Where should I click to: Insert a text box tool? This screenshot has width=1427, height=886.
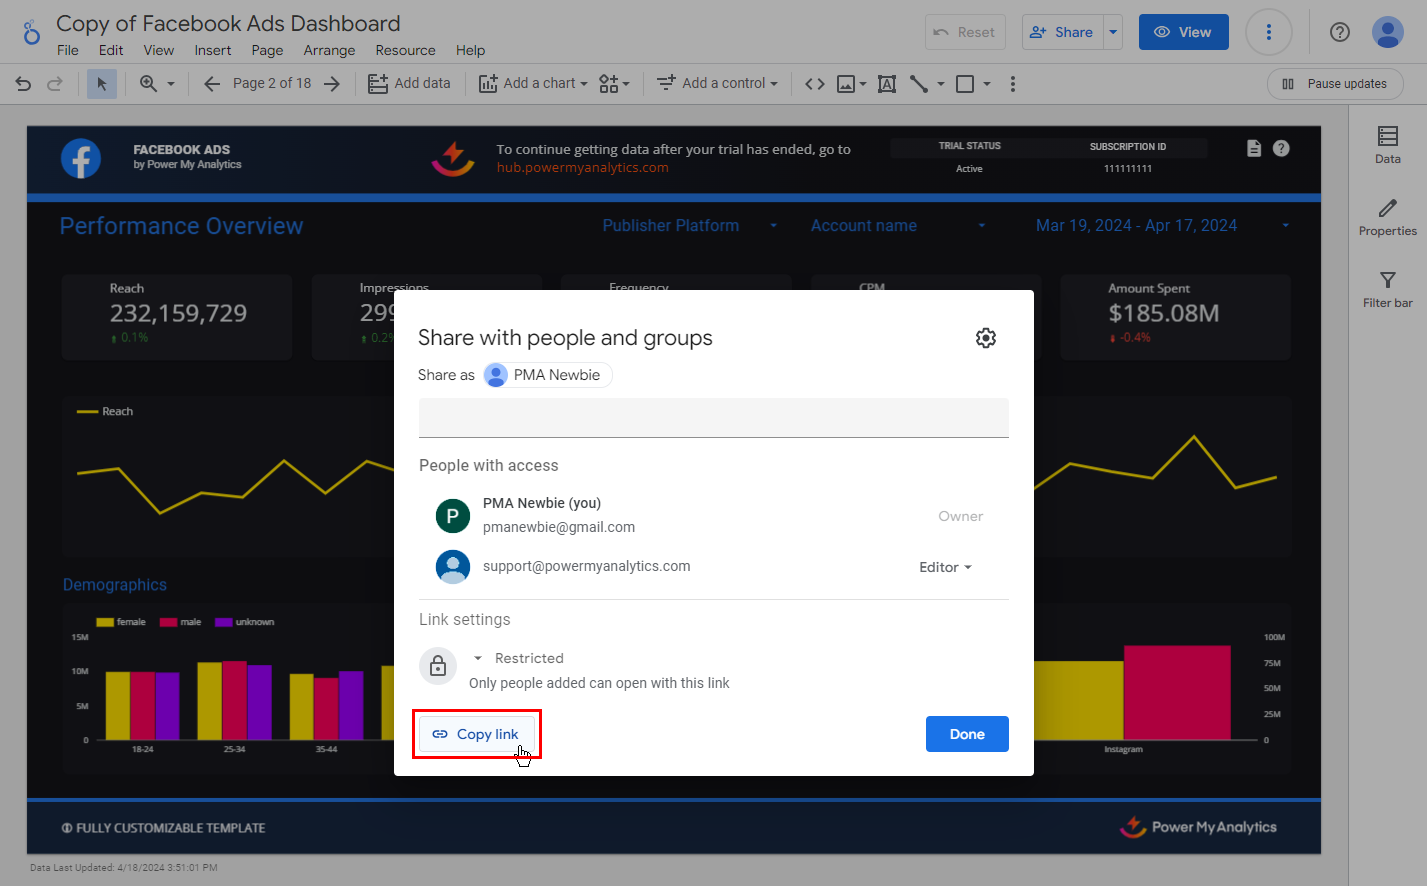887,84
